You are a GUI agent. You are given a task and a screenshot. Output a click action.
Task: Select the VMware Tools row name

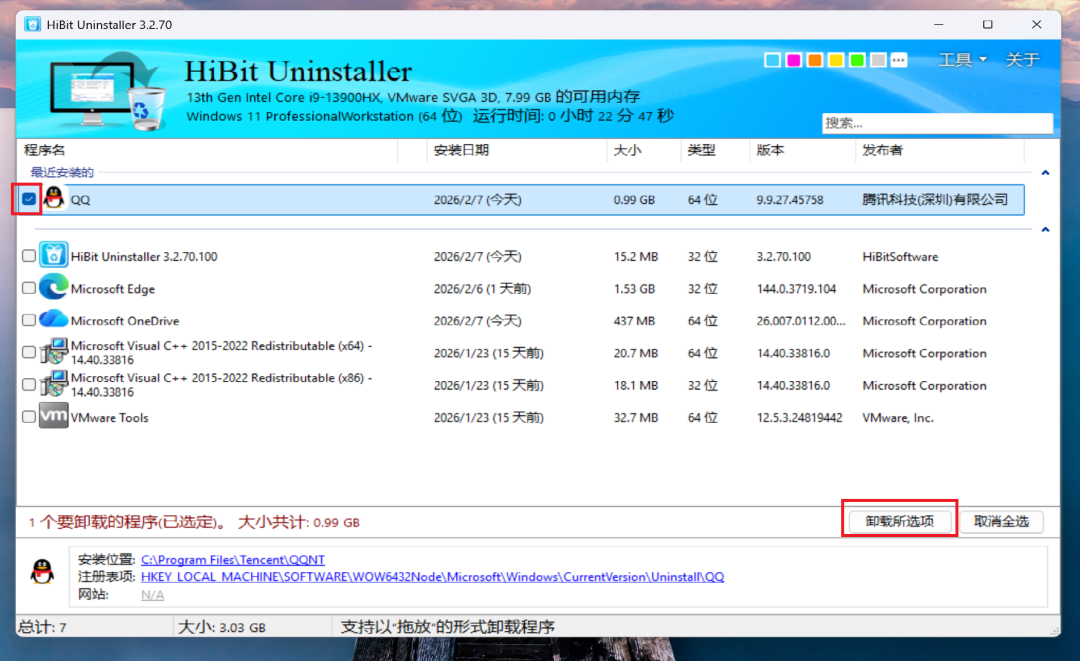(x=110, y=418)
